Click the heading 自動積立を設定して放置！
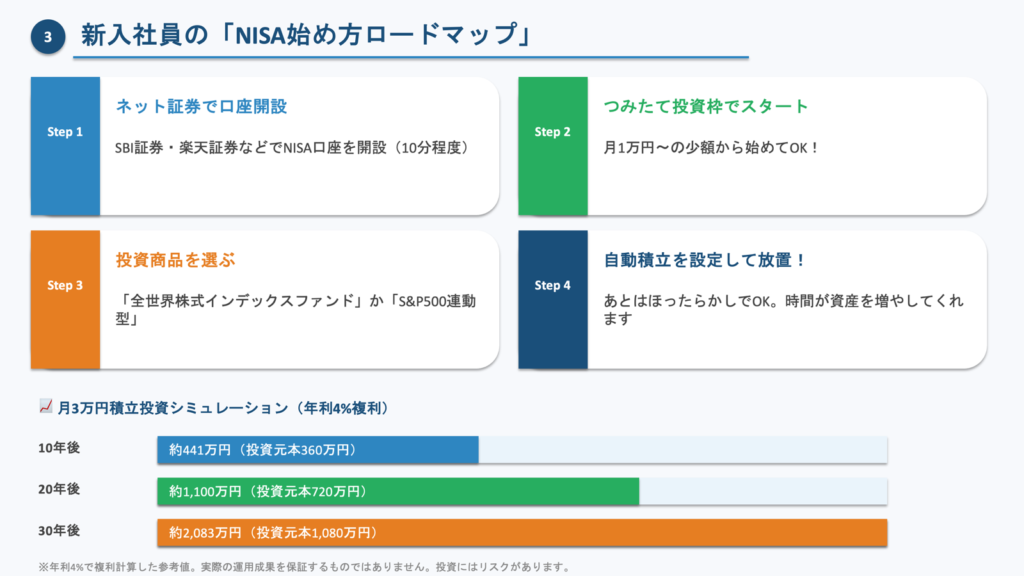The height and width of the screenshot is (576, 1024). [706, 260]
